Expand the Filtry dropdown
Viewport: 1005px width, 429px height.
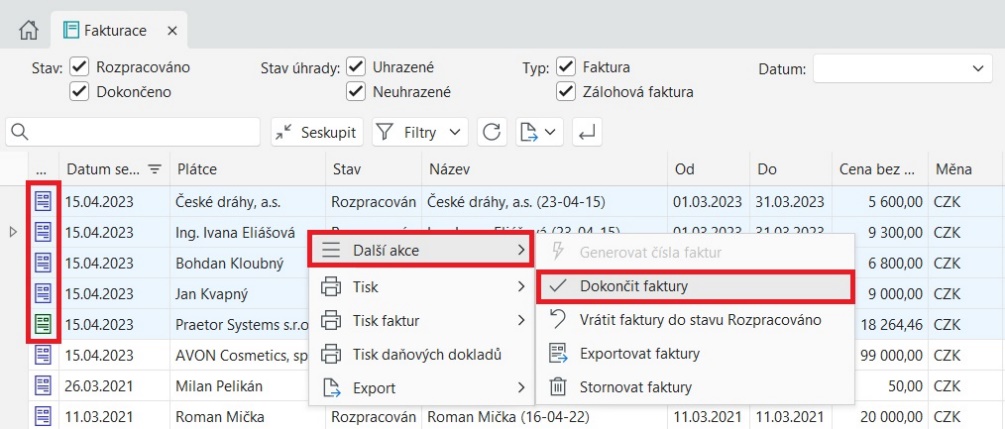[420, 131]
